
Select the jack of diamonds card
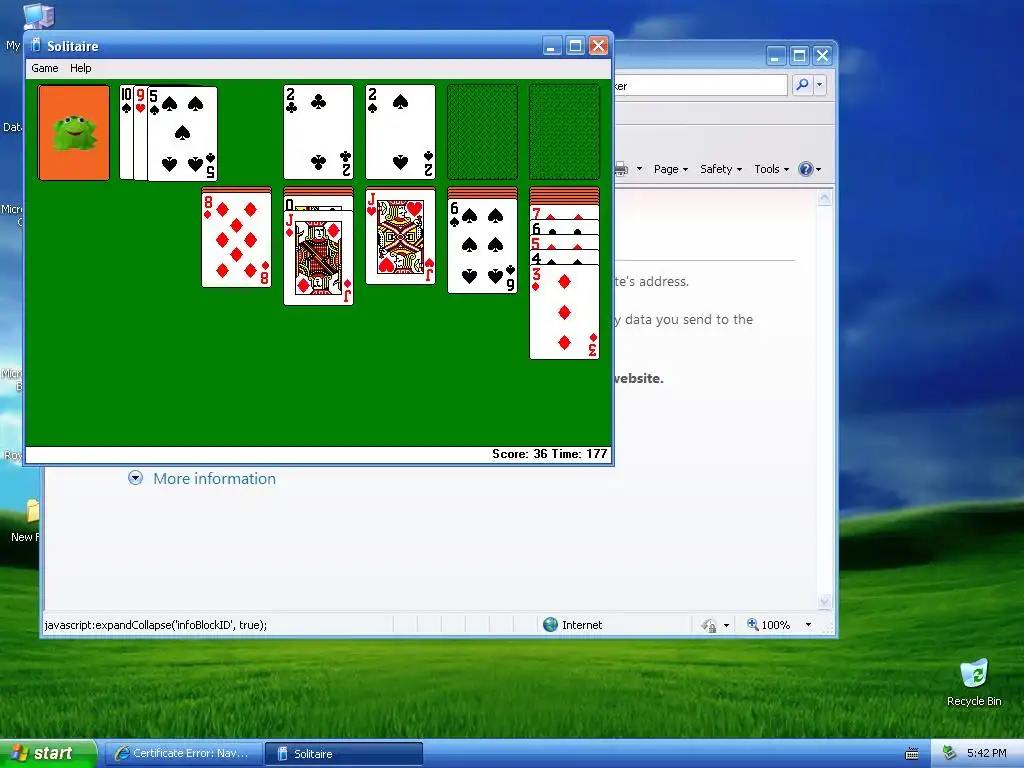point(318,258)
